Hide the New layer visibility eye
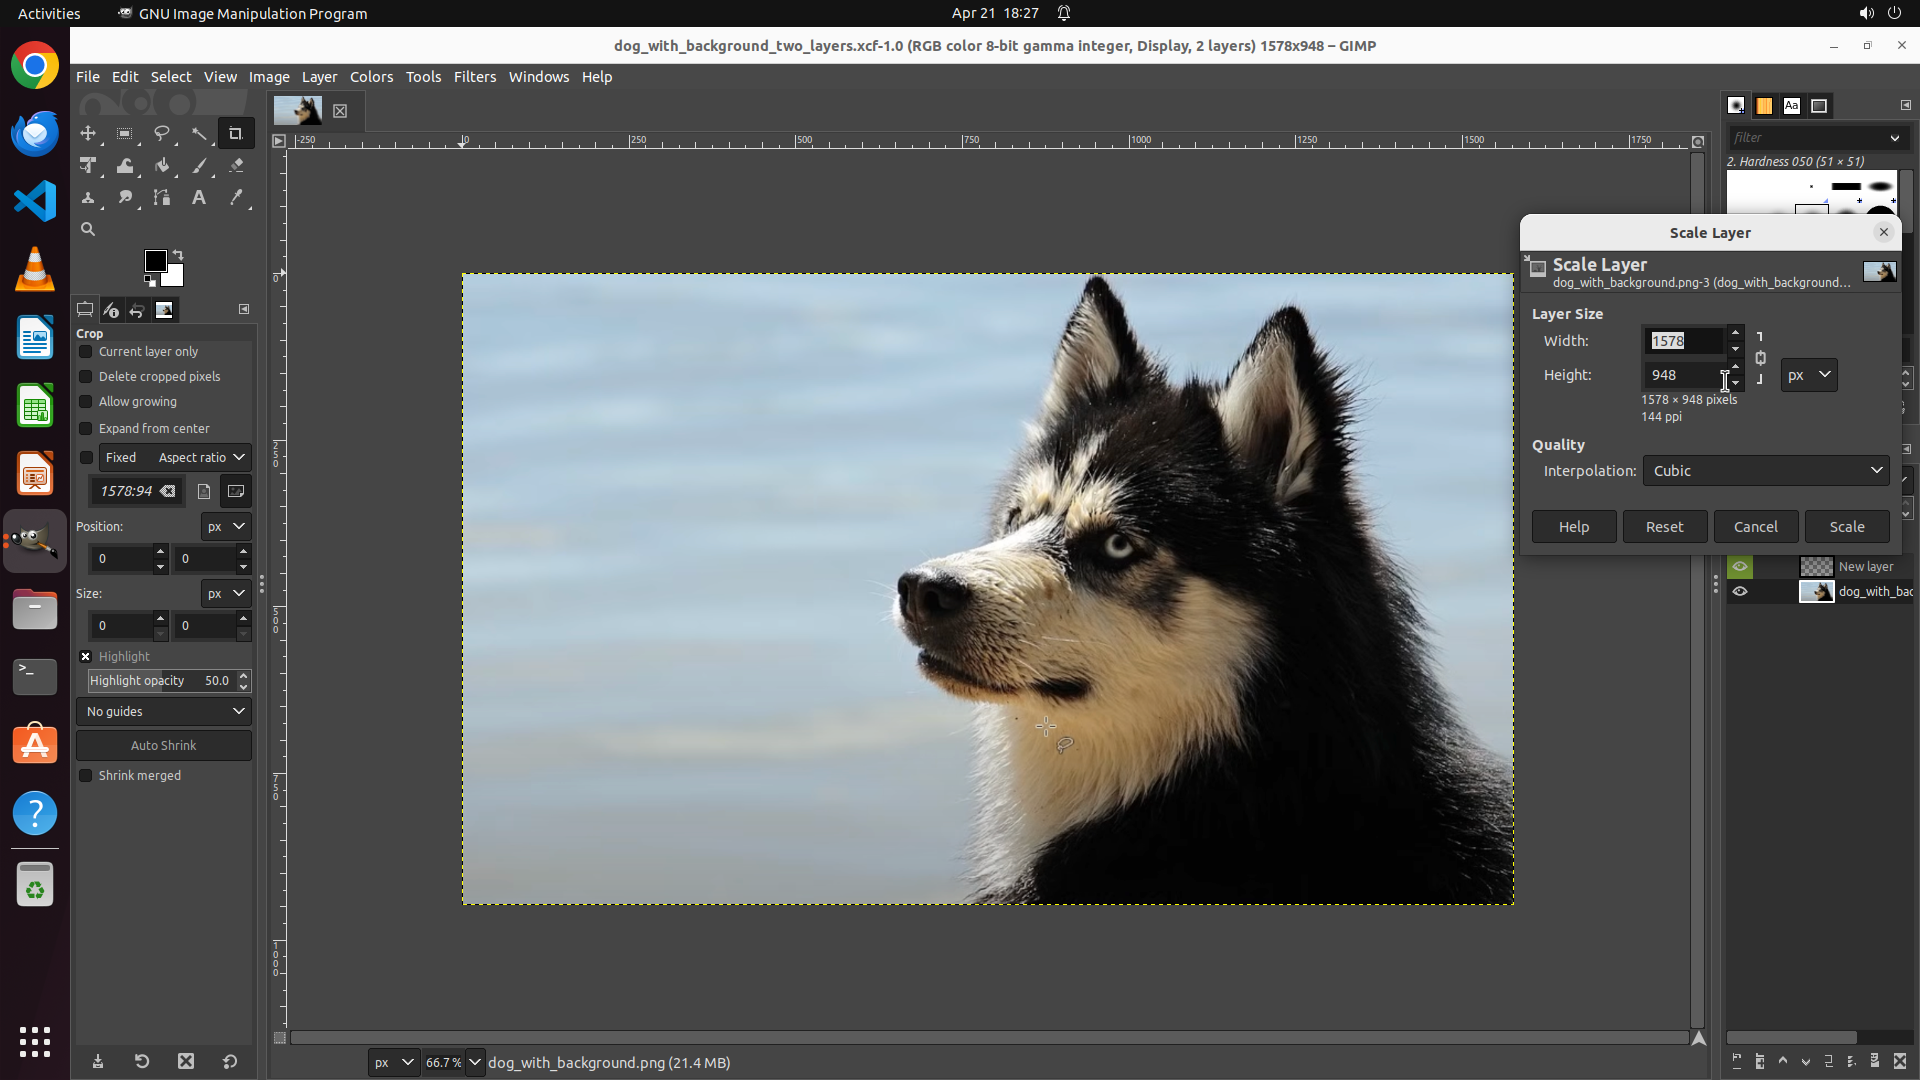 click(1740, 567)
